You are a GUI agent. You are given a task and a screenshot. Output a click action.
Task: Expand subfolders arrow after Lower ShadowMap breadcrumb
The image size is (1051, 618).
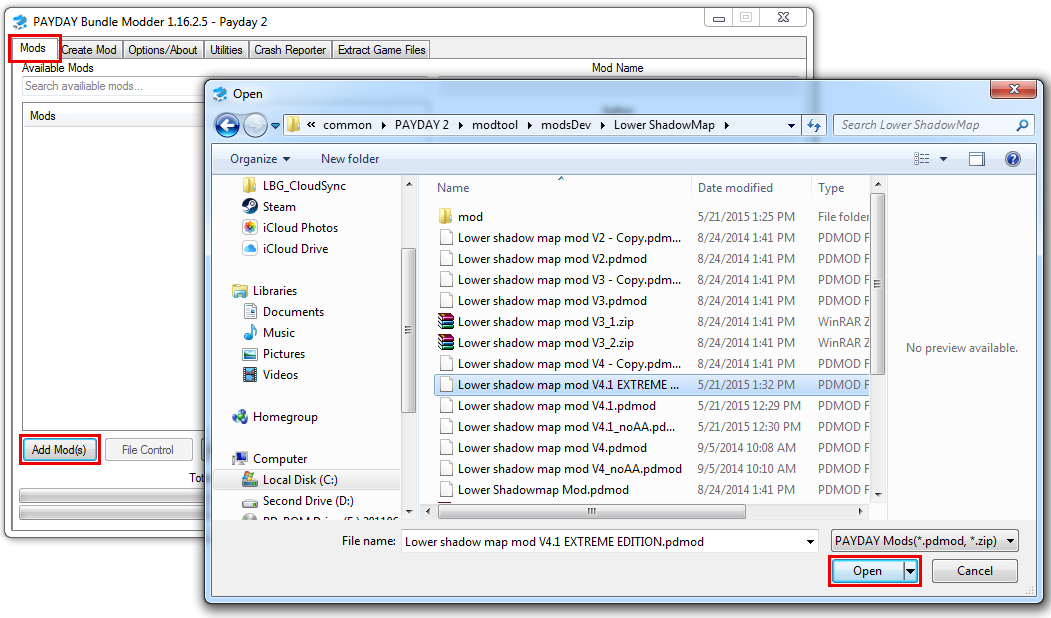pos(727,125)
